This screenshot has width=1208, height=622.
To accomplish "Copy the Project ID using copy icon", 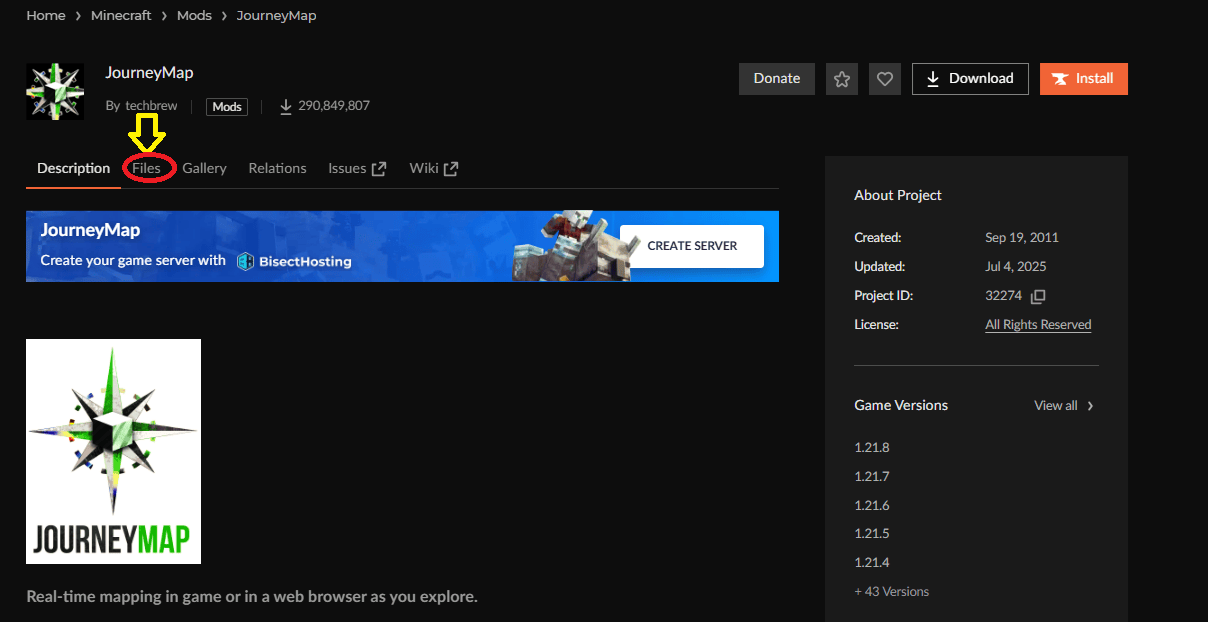I will (1038, 296).
